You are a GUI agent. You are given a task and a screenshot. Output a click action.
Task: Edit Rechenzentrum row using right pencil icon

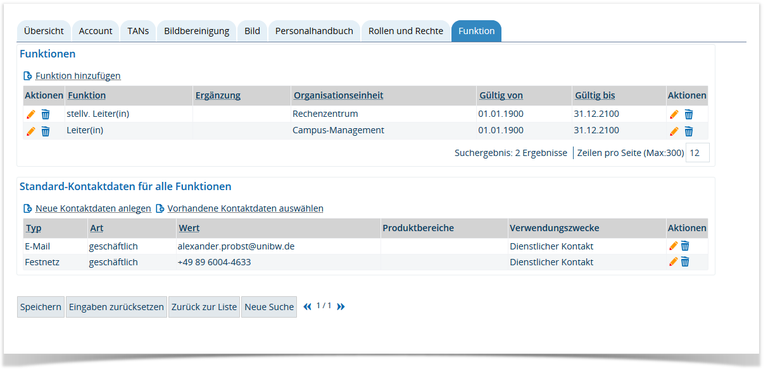pyautogui.click(x=674, y=115)
